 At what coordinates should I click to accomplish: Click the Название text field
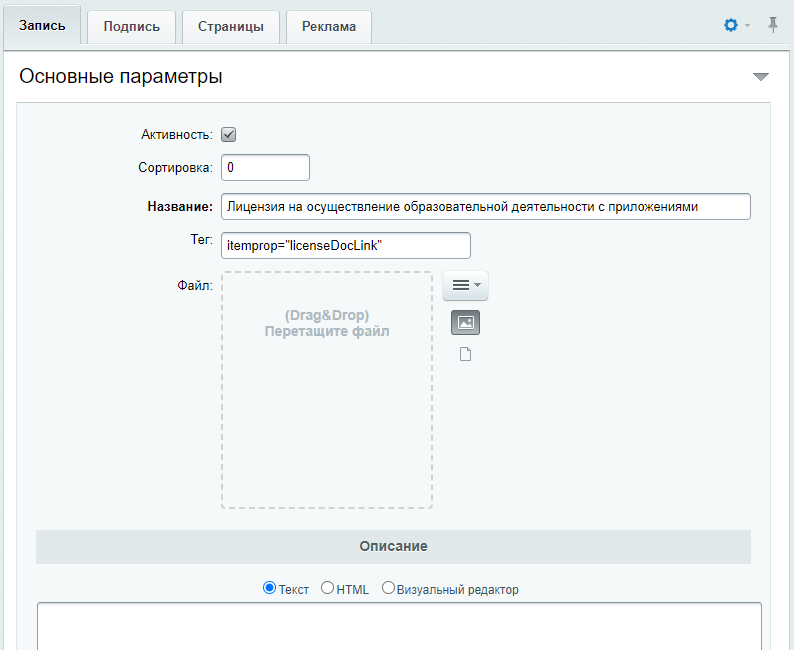coord(486,207)
